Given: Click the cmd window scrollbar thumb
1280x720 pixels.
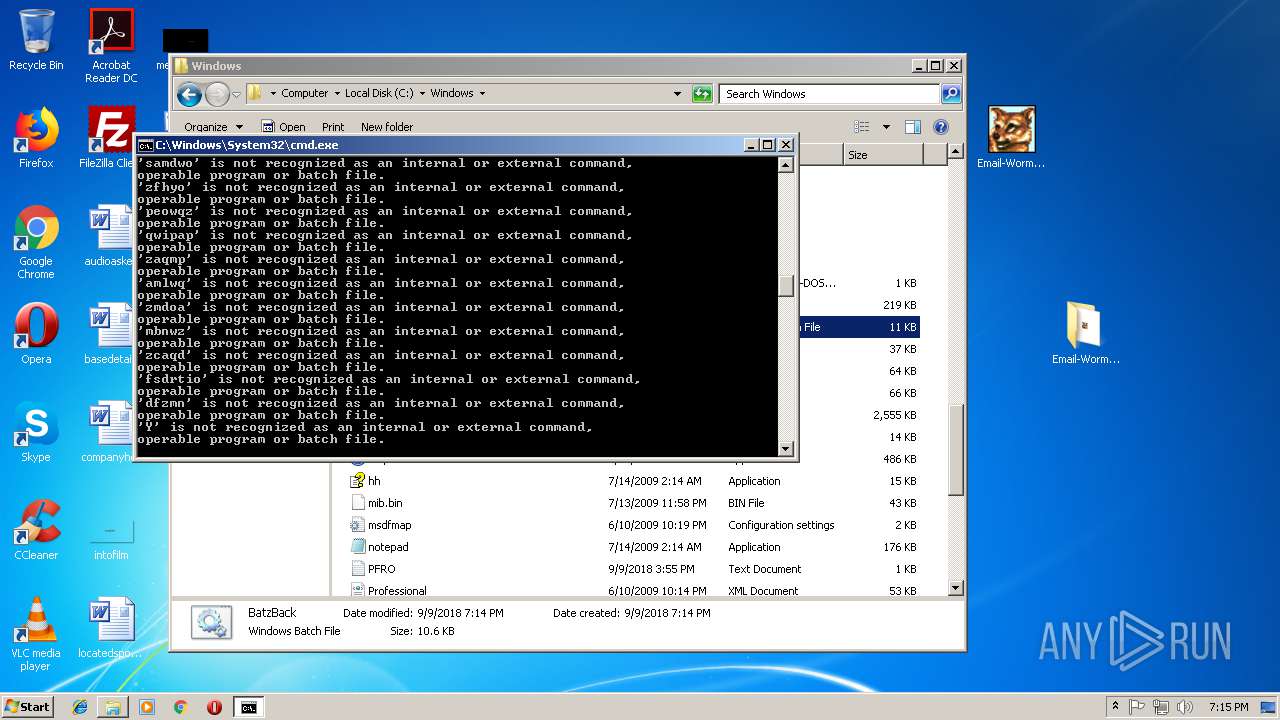Looking at the screenshot, I should point(785,285).
